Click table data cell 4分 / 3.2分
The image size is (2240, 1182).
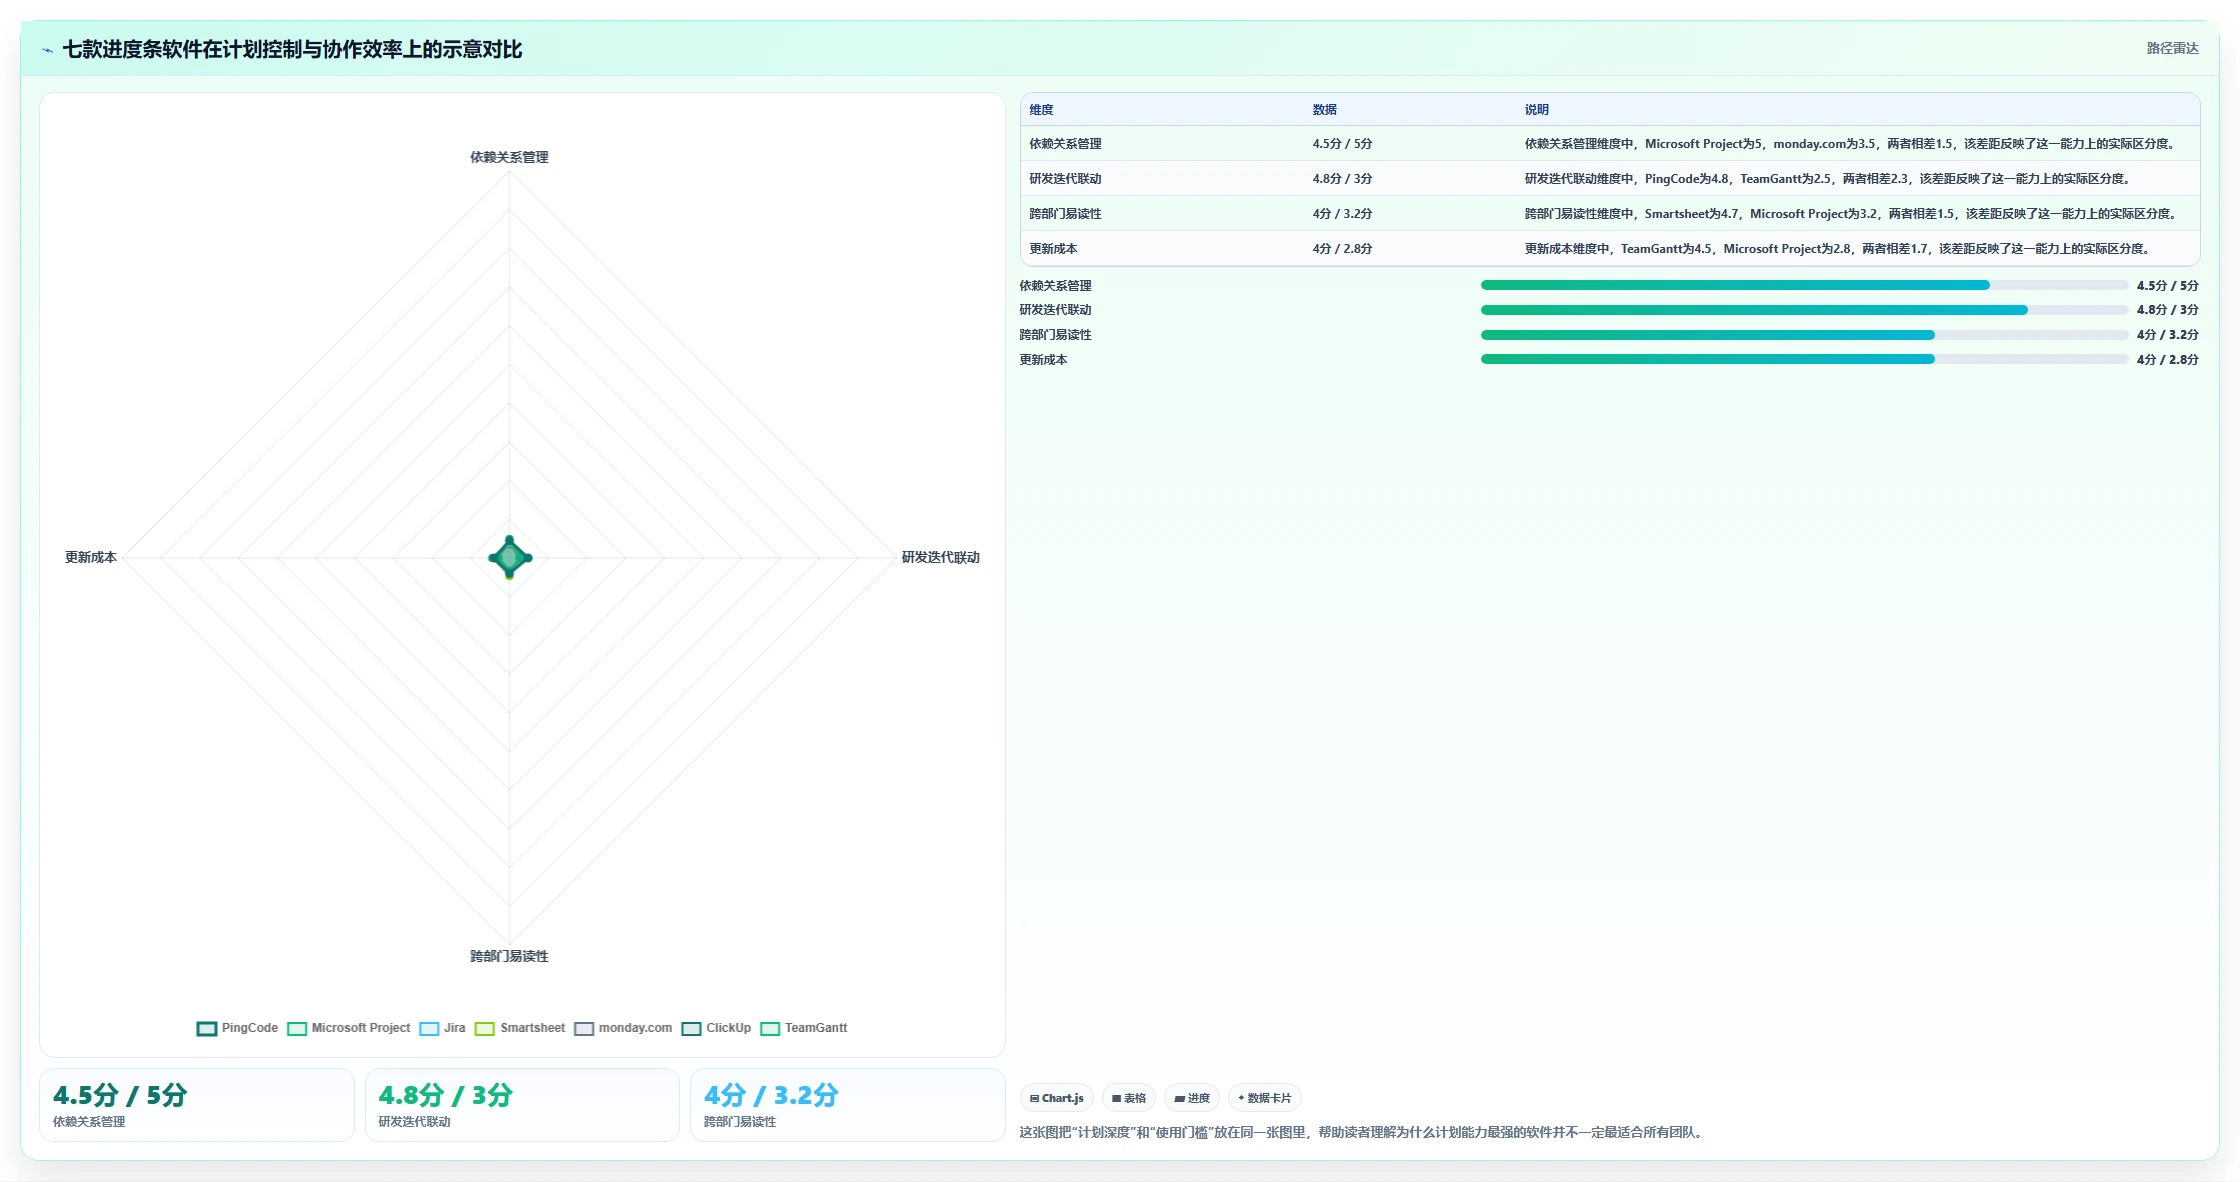point(1342,214)
